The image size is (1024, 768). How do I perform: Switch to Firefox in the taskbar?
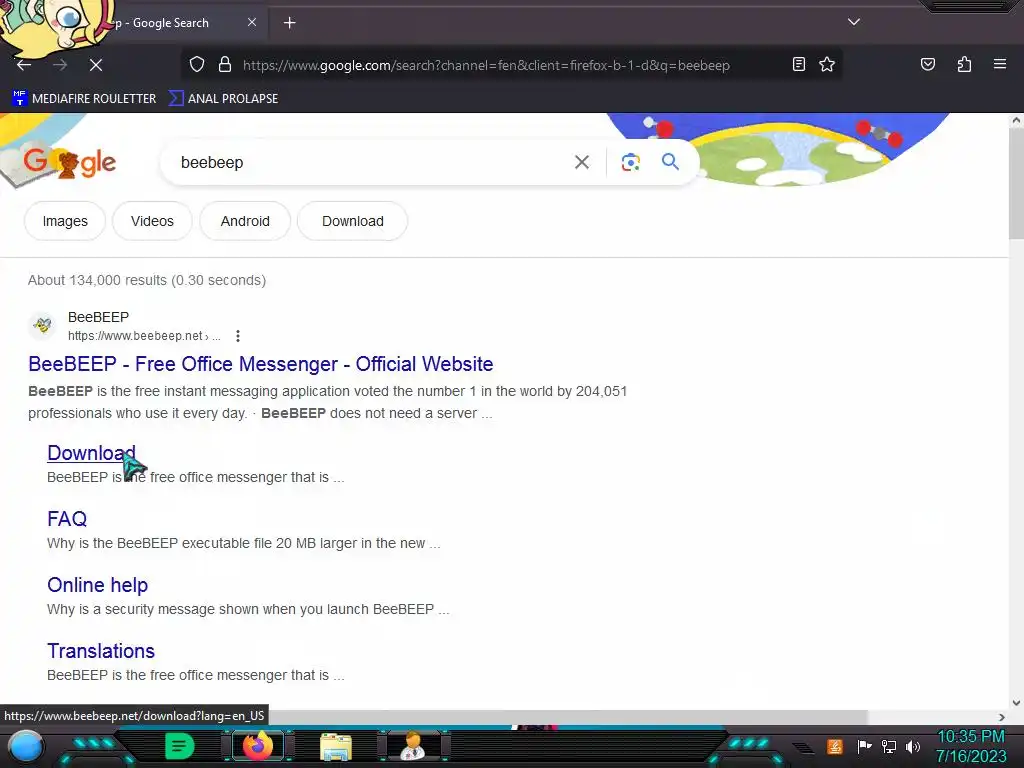257,746
